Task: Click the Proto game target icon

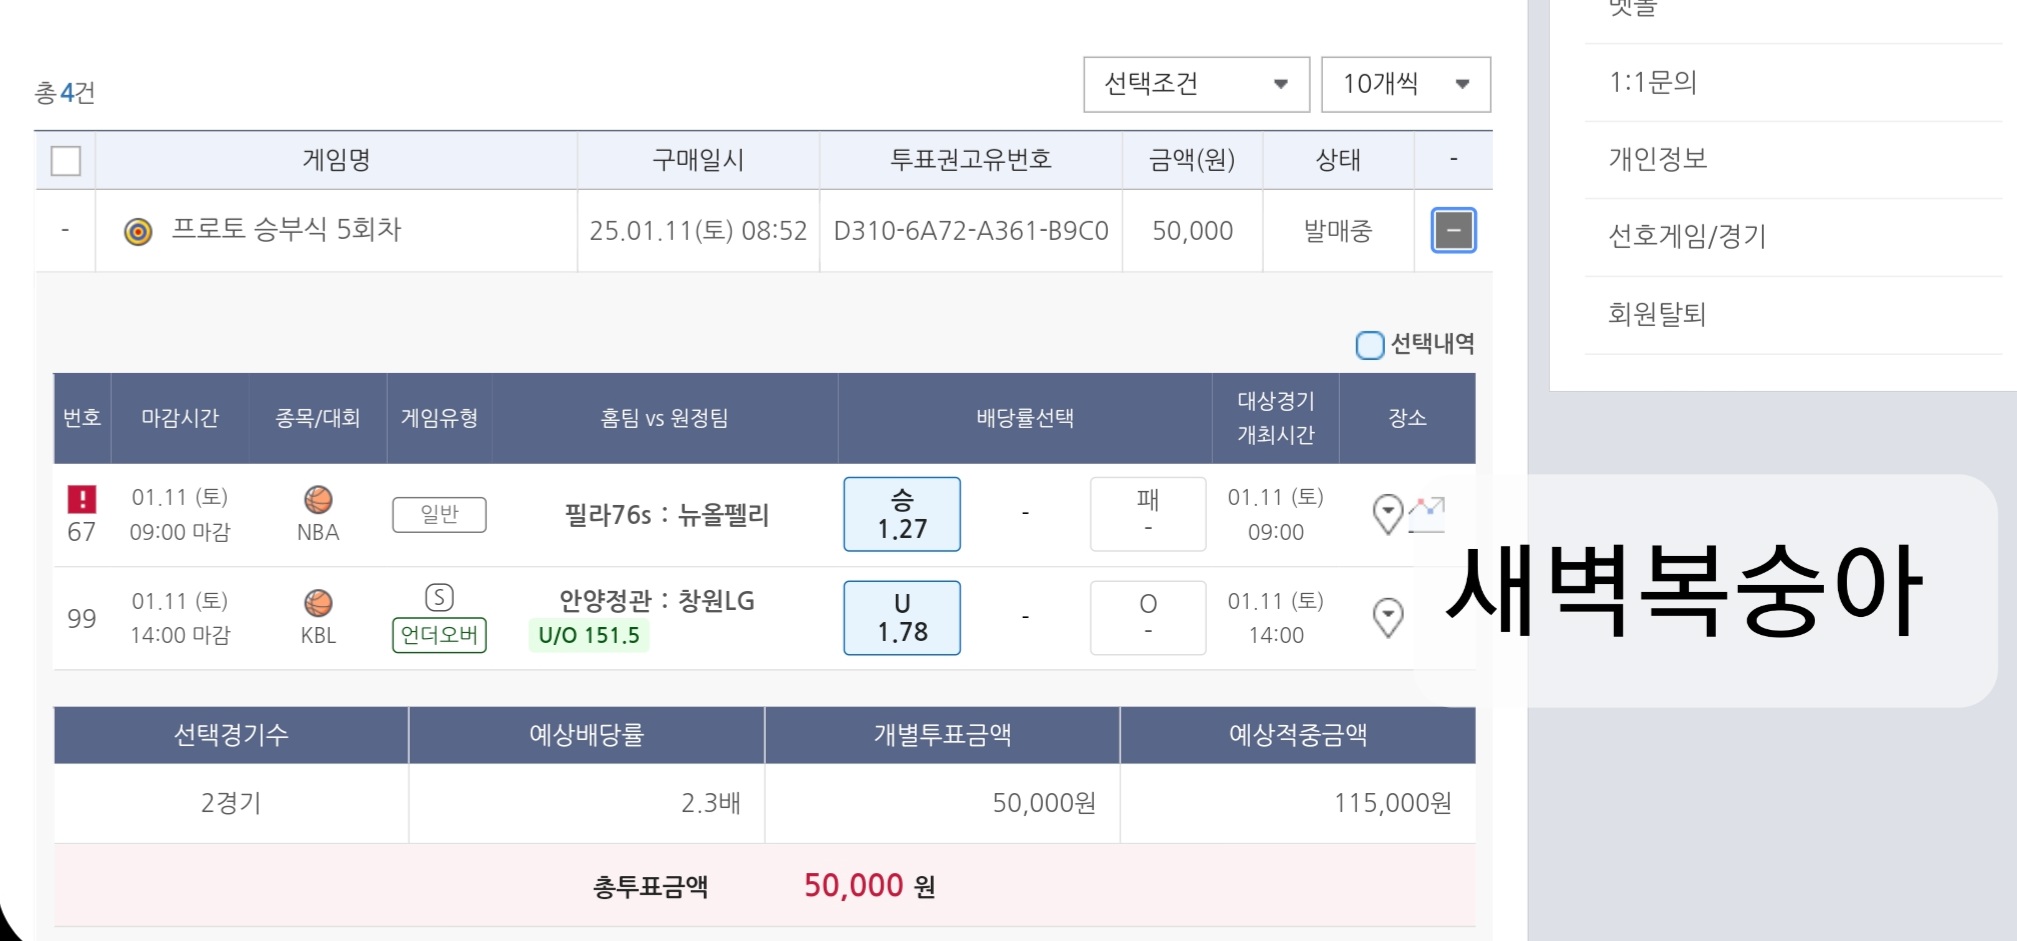Action: (138, 232)
